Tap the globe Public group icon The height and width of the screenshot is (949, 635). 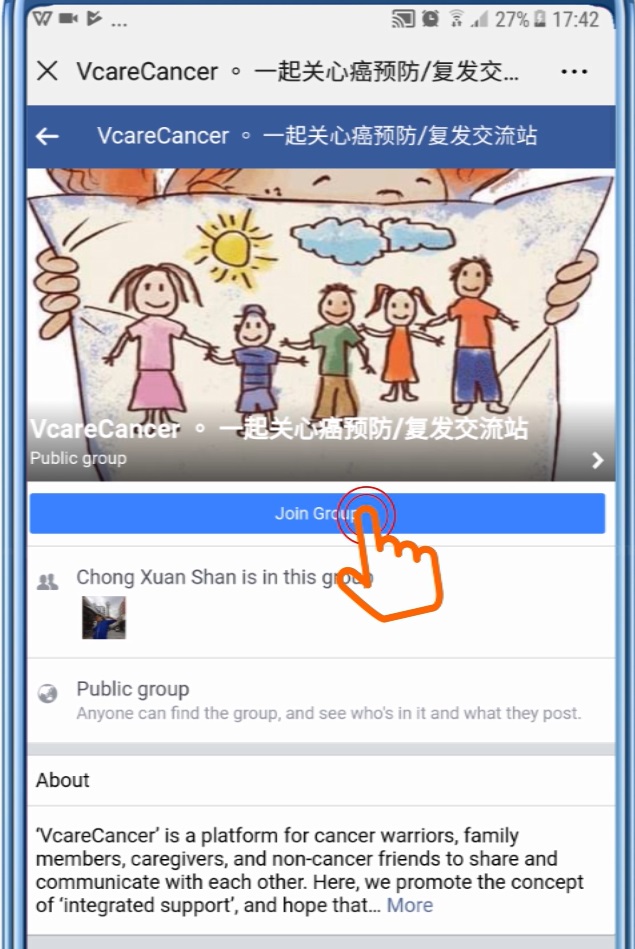click(x=48, y=693)
